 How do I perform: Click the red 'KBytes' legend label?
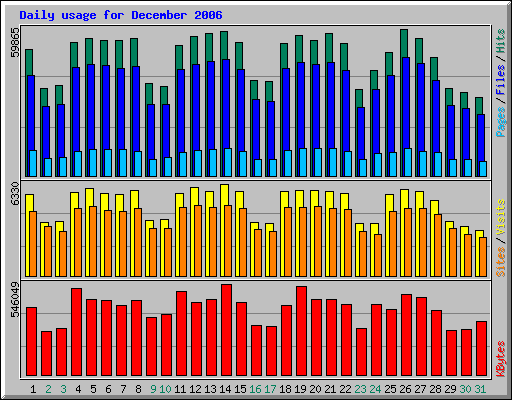pyautogui.click(x=501, y=359)
